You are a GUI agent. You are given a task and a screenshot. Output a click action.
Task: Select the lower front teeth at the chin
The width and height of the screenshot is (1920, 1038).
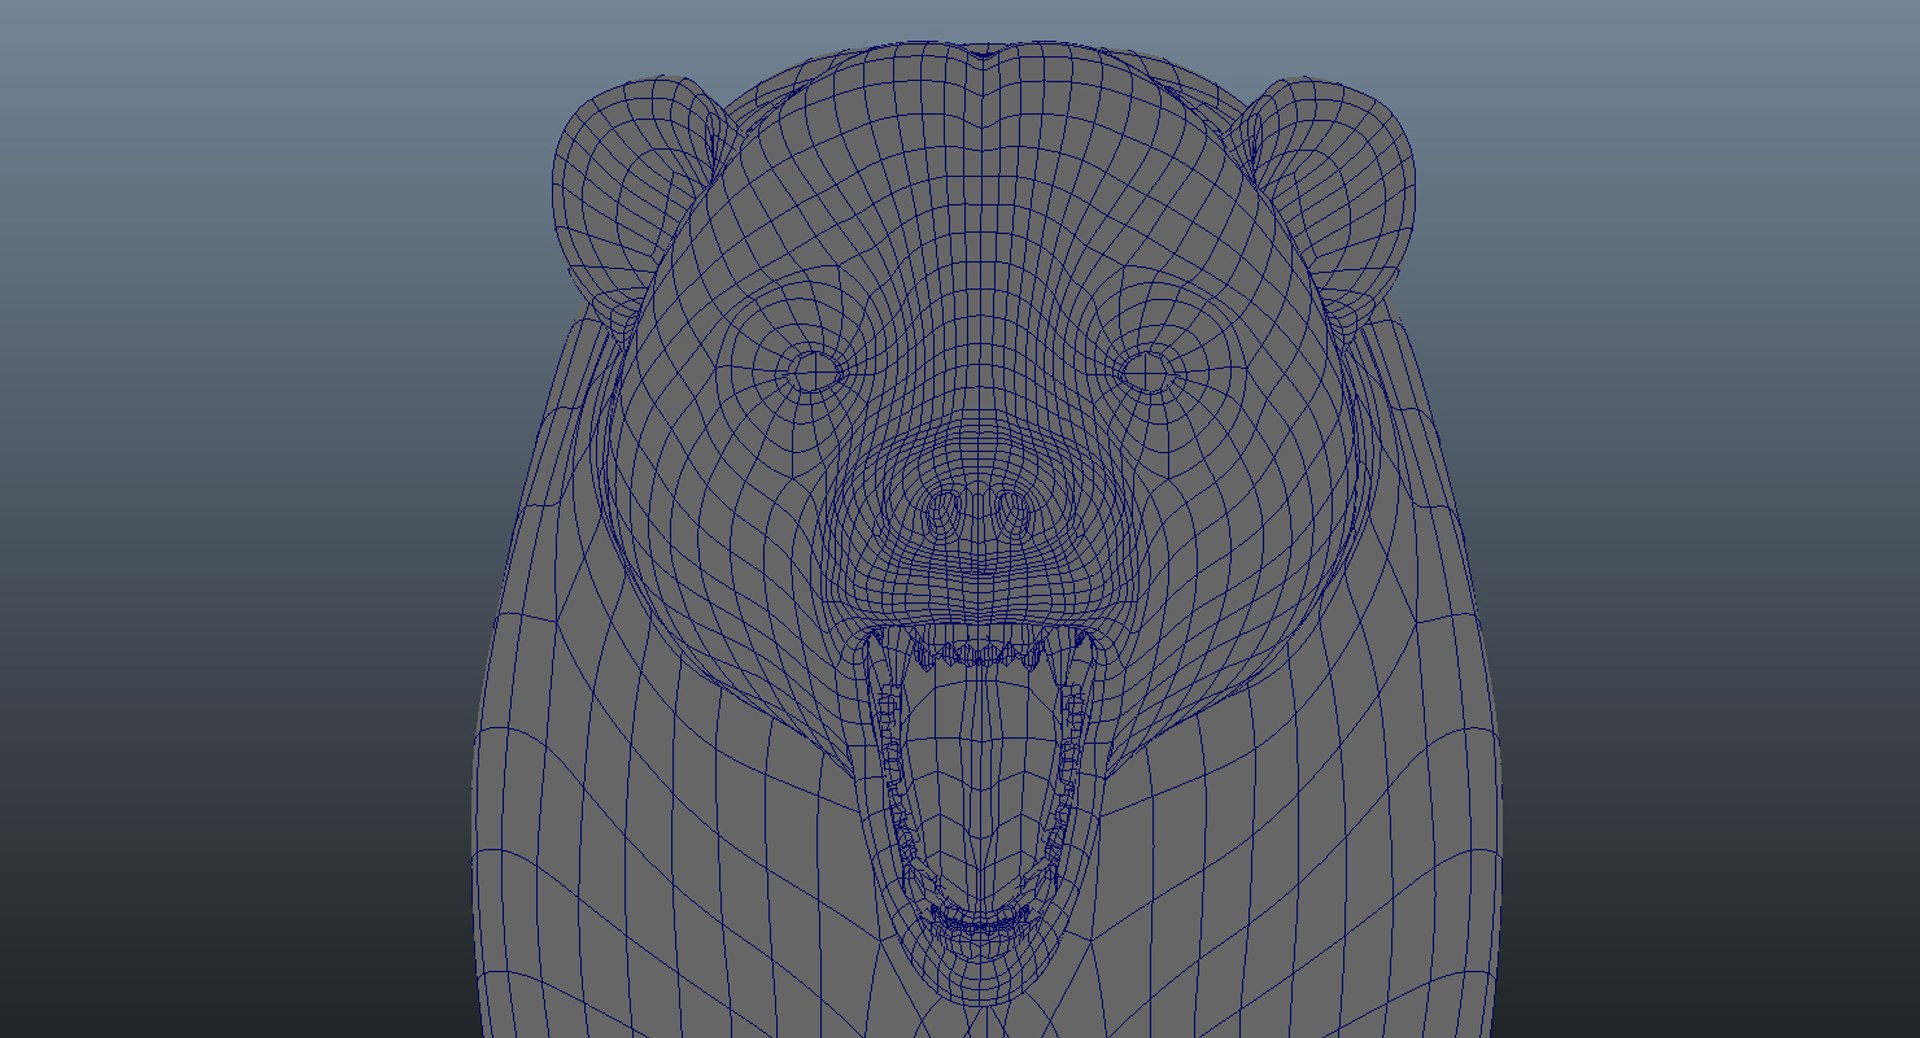coord(982,918)
